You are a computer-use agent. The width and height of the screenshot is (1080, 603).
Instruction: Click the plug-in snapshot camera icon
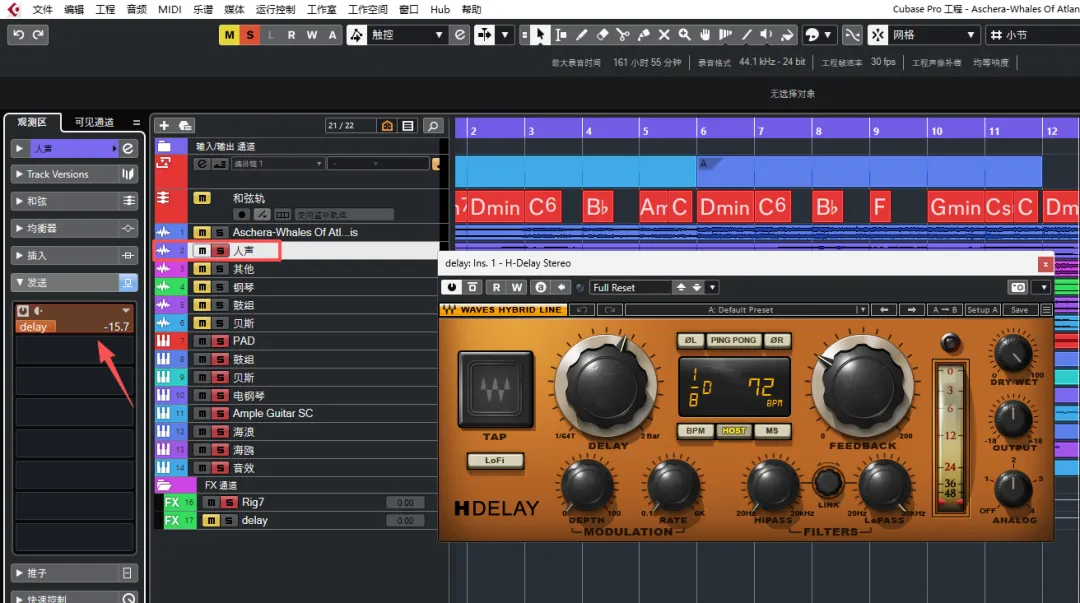[1018, 287]
